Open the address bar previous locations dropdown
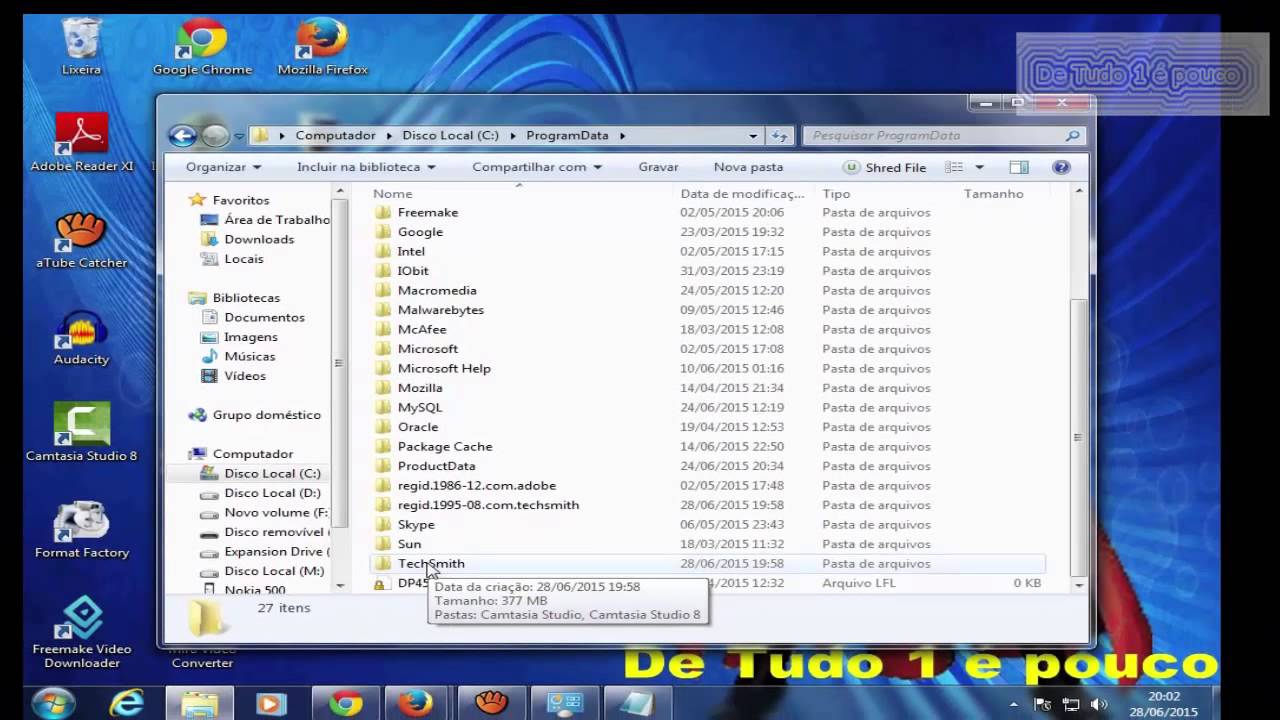The image size is (1280, 720). point(753,135)
